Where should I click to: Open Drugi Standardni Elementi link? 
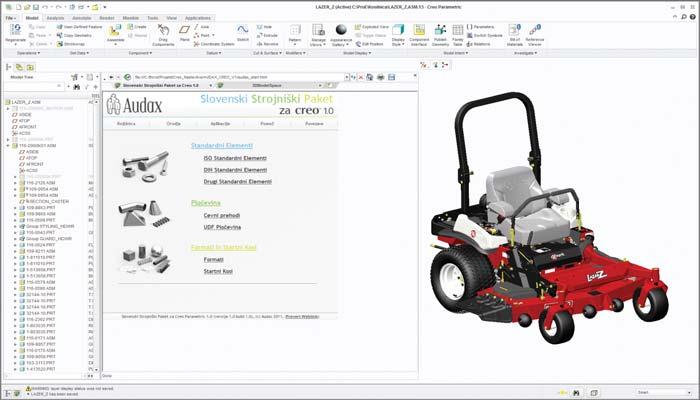tap(238, 182)
